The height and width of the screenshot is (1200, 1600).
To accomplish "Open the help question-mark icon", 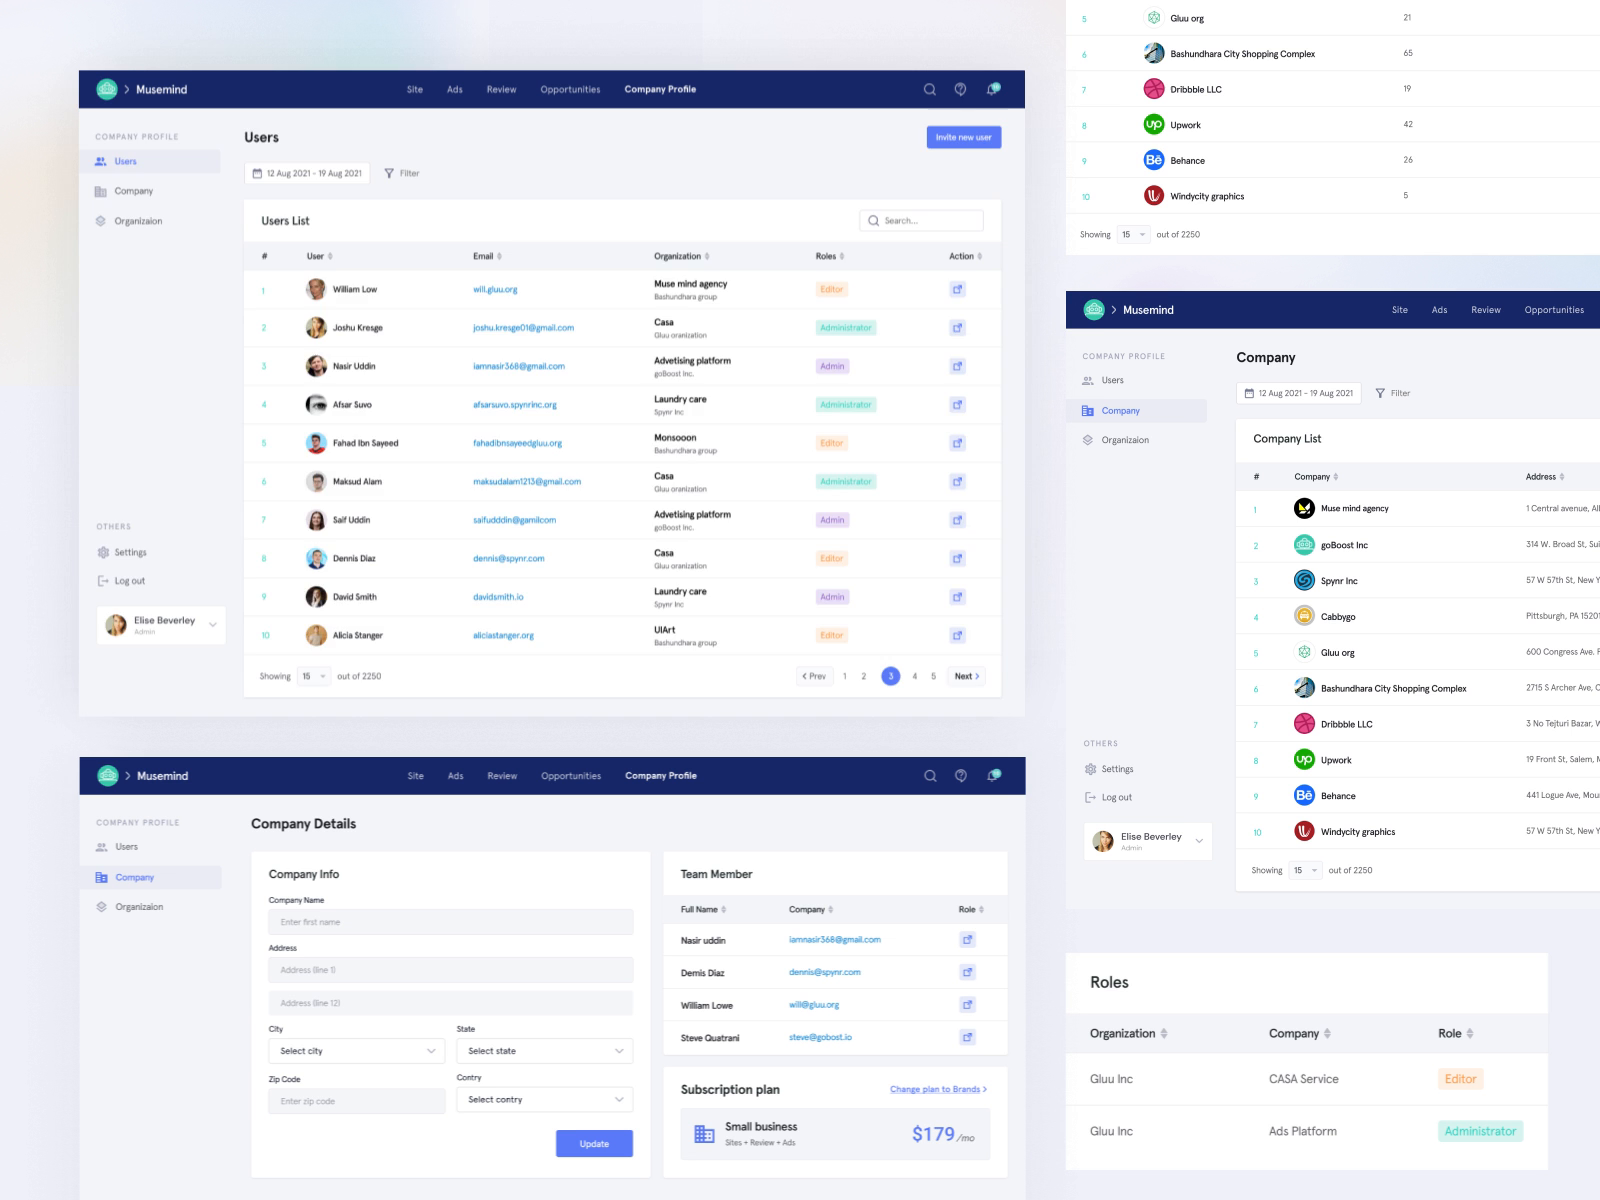I will point(961,89).
